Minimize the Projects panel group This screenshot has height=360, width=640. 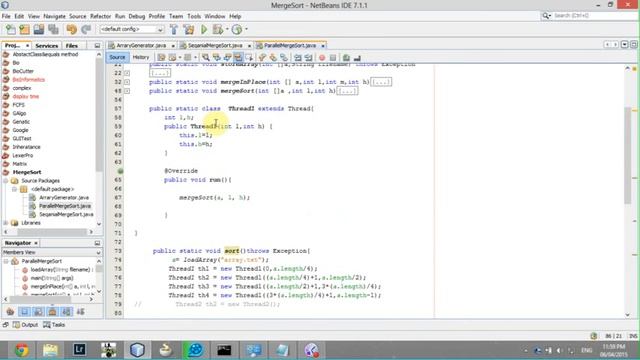click(x=97, y=46)
